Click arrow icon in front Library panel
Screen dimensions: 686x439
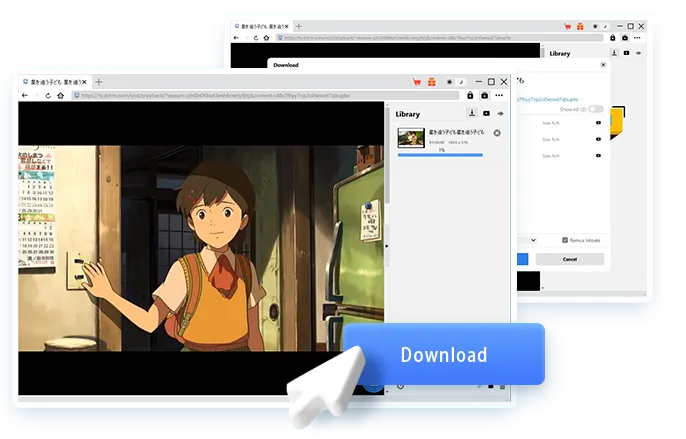pos(500,113)
